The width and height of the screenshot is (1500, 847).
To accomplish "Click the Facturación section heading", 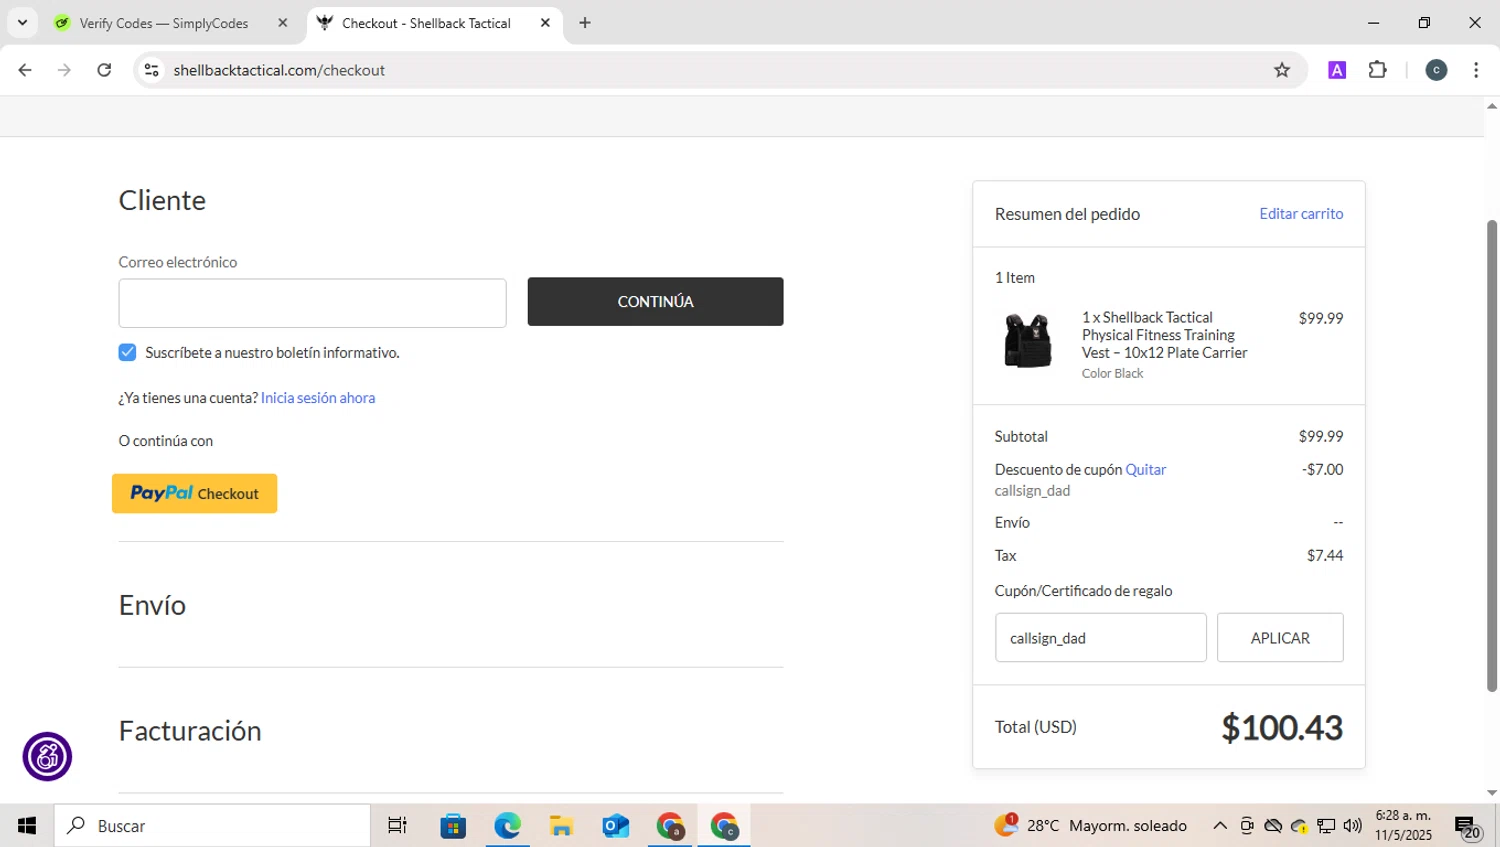I will (190, 731).
